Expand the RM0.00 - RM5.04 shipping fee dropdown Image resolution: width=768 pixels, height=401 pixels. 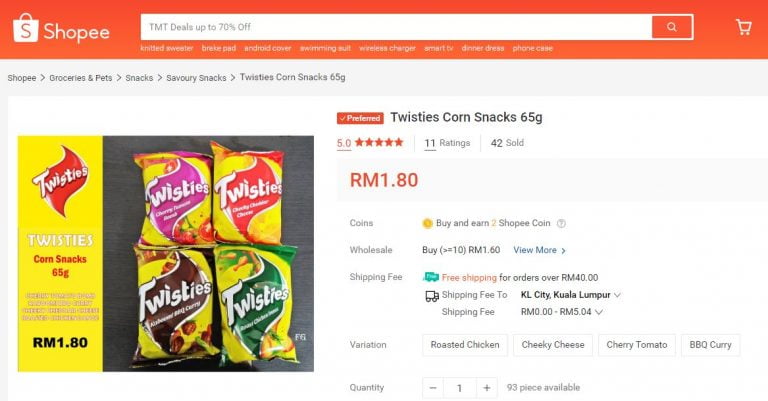click(599, 312)
